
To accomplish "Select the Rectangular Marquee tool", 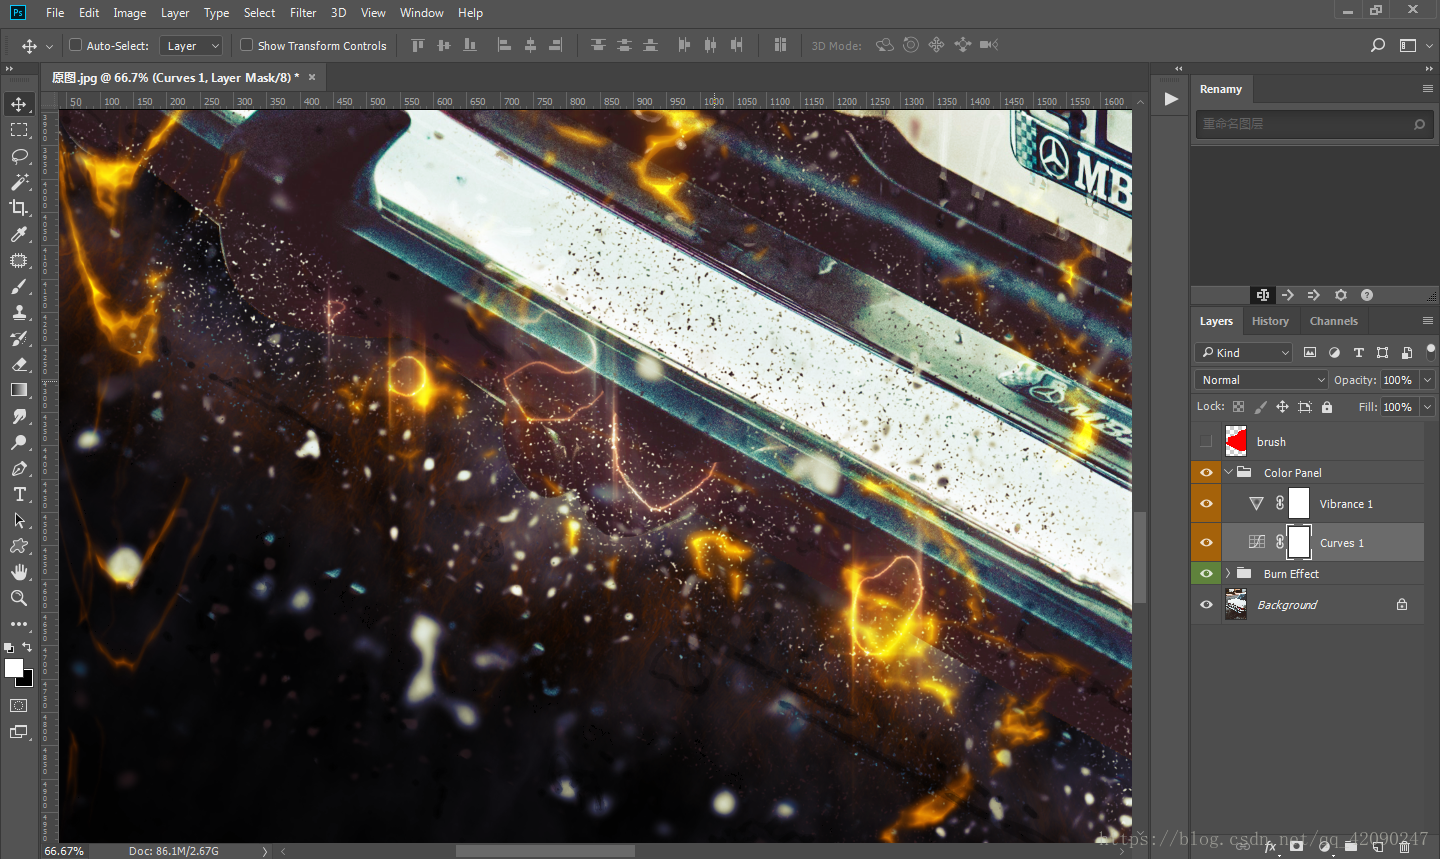I will (x=19, y=130).
